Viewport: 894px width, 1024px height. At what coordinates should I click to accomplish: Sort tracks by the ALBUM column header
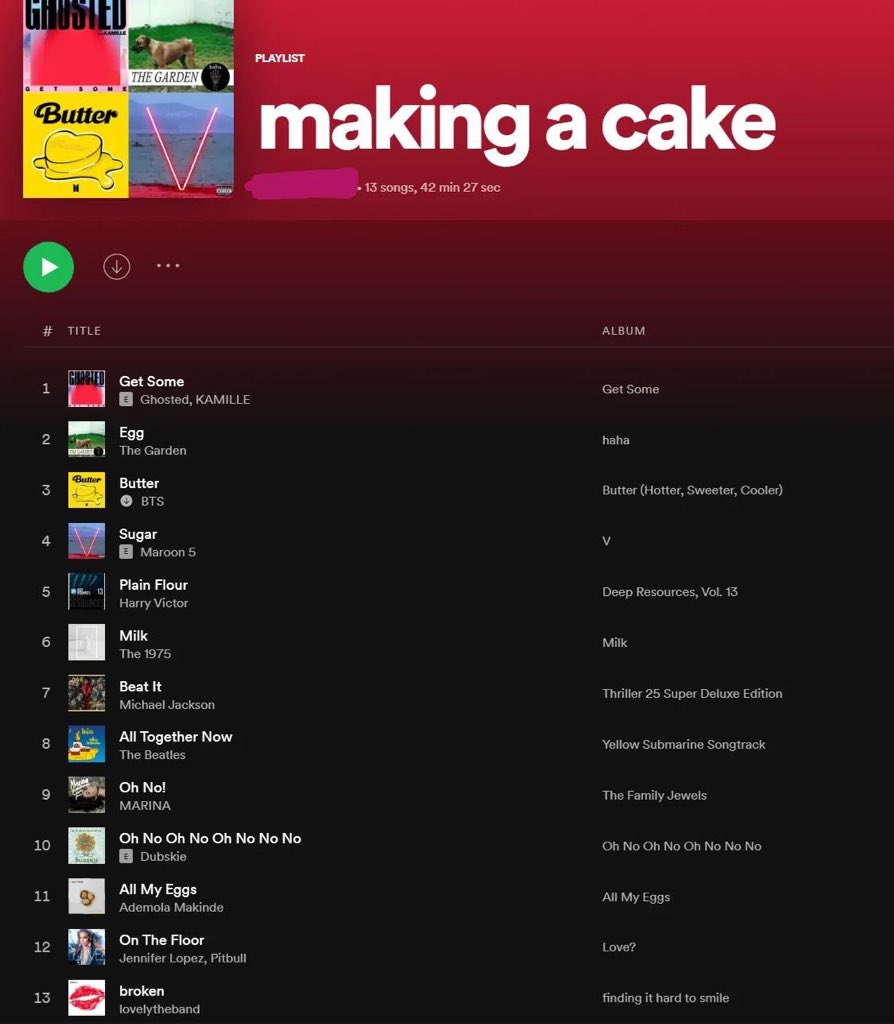coord(624,330)
